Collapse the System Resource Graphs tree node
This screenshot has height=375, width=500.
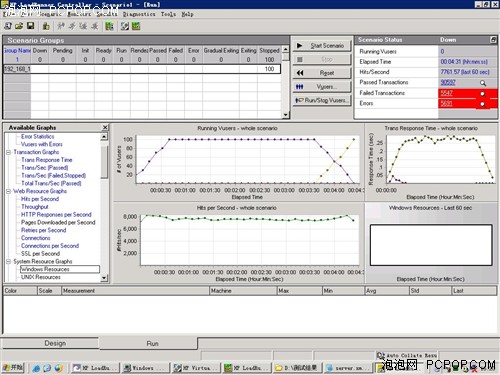coord(8,261)
